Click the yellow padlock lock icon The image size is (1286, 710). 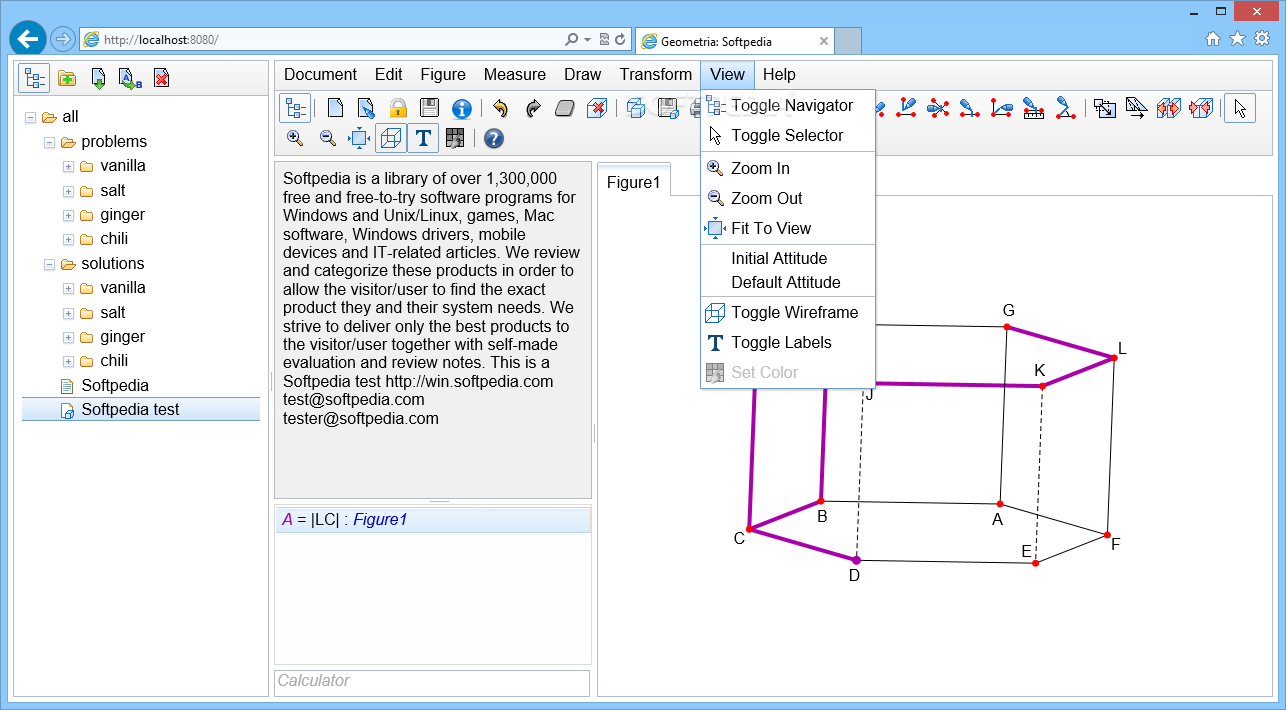point(398,108)
